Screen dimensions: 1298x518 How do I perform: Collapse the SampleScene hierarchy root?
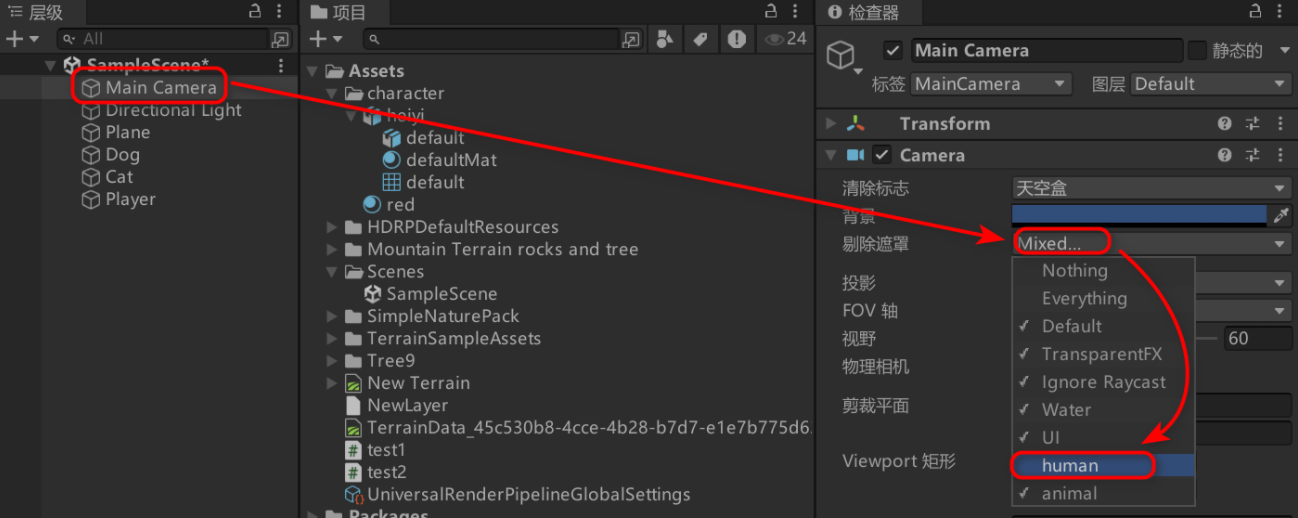(52, 65)
